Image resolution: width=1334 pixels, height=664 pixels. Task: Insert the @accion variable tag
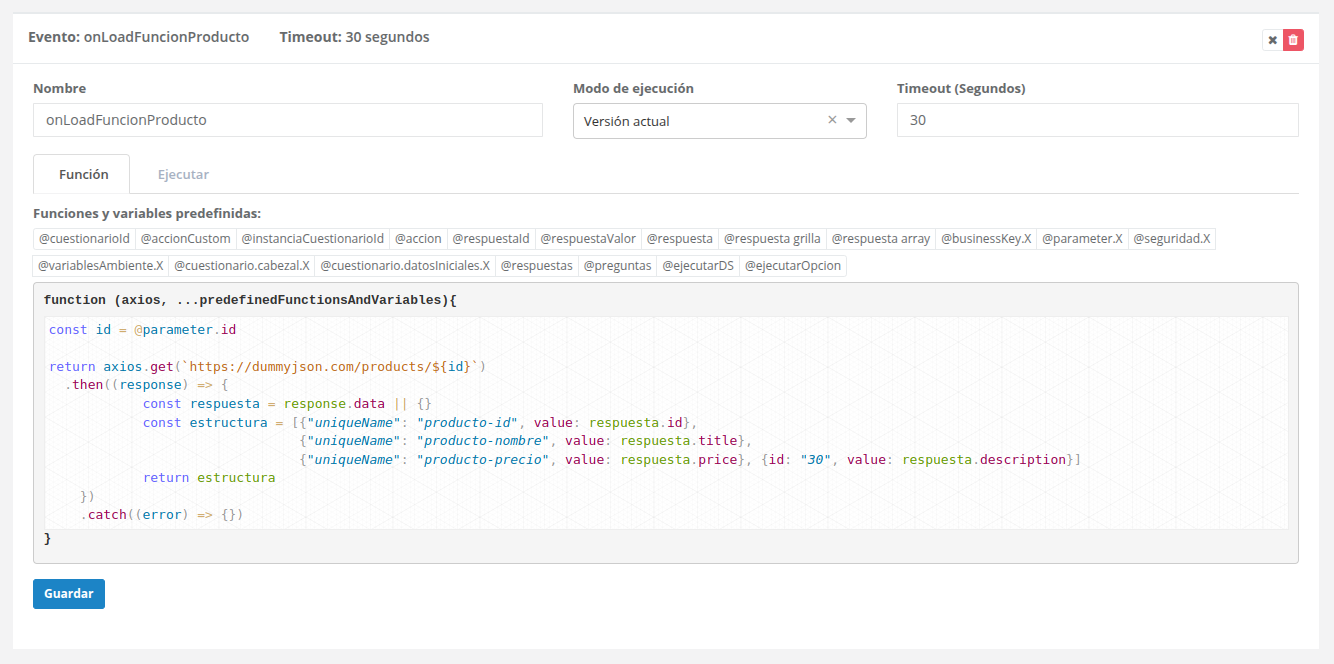click(418, 239)
